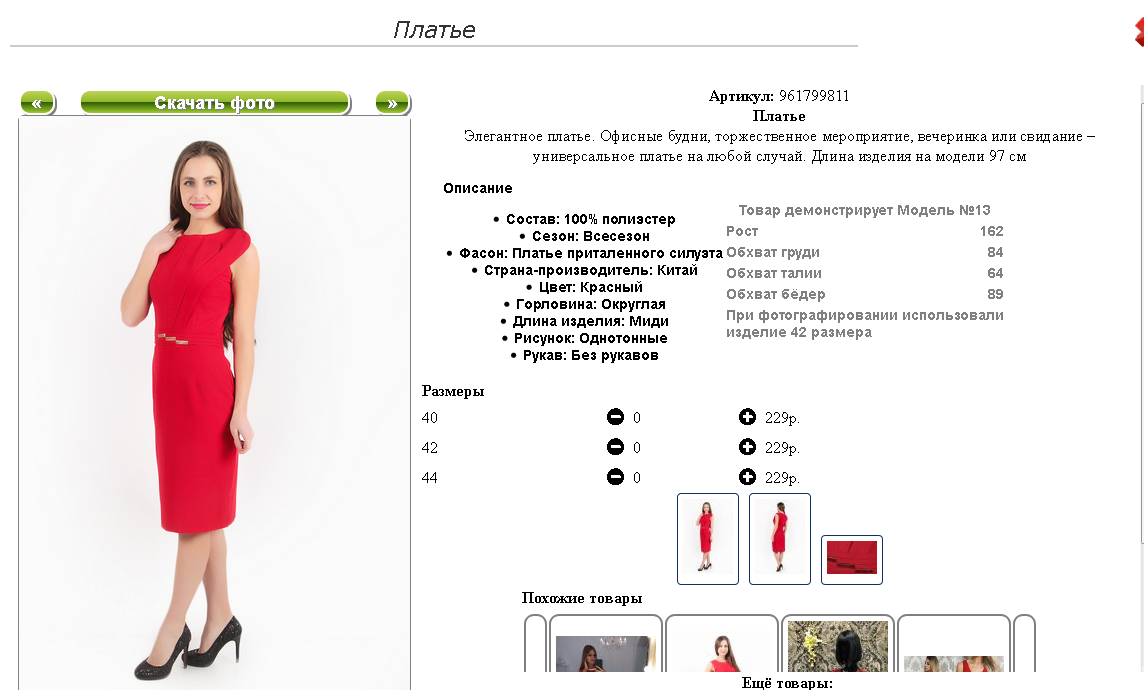1144x690 pixels.
Task: Click the vertical scrollbar on right edge
Action: click(x=1142, y=314)
